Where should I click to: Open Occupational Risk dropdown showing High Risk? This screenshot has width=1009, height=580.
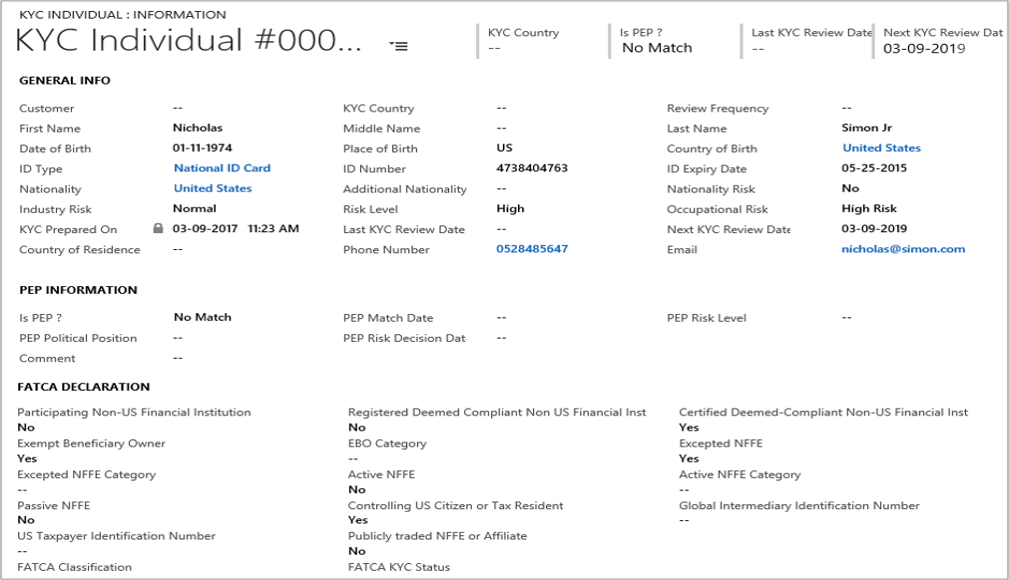(869, 209)
